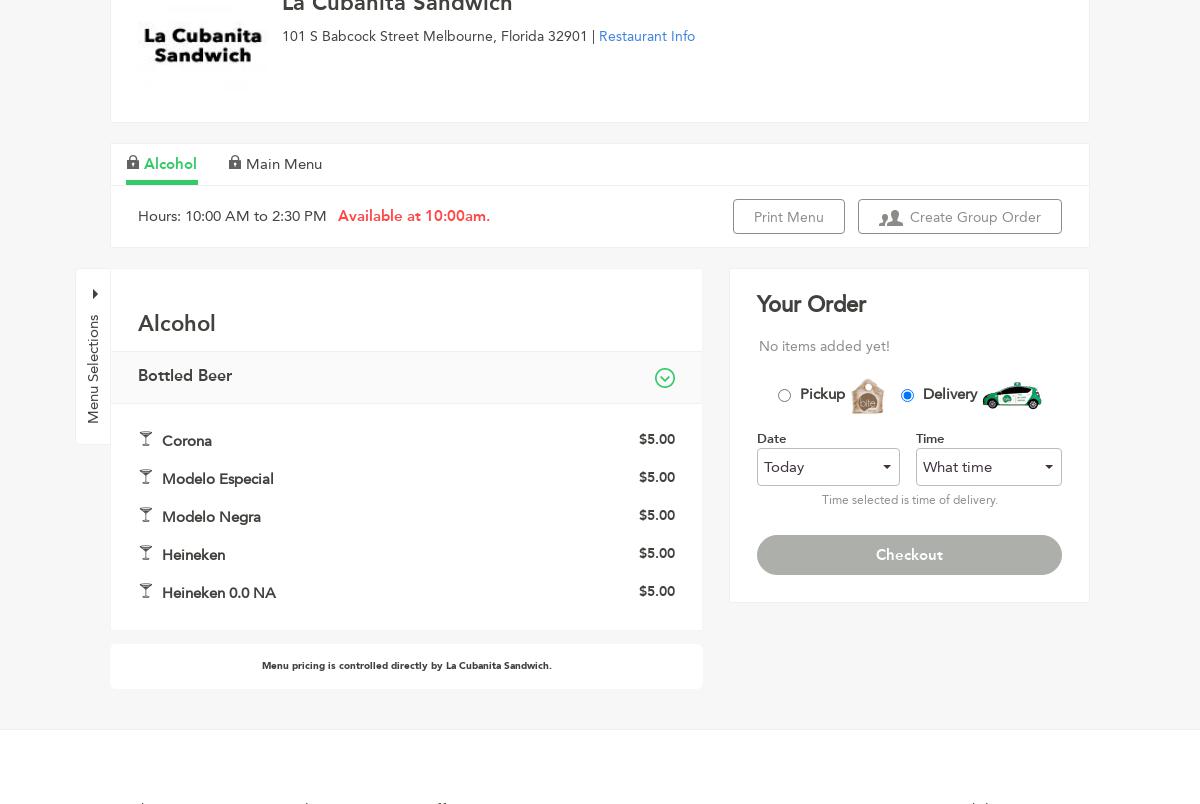The height and width of the screenshot is (804, 1200).
Task: Collapse the Bottled Beer section
Action: pyautogui.click(x=665, y=378)
